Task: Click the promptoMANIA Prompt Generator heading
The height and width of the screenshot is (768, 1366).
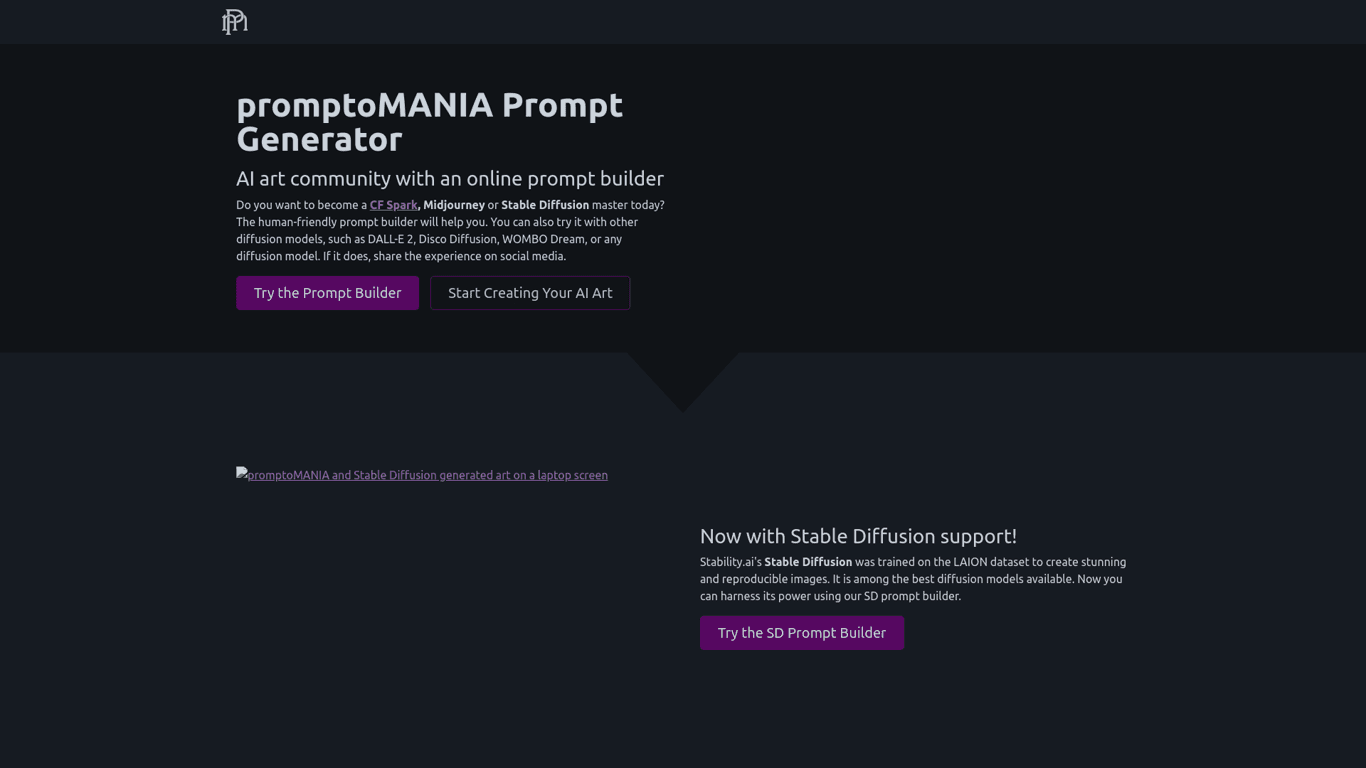Action: click(429, 121)
